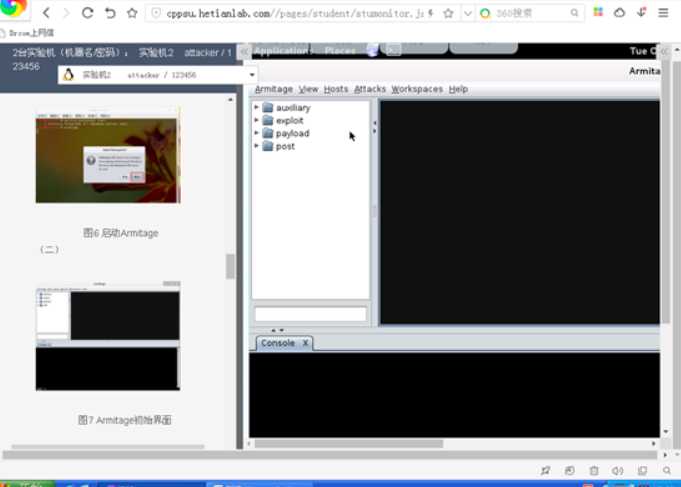Click the lightning speed-mode icon in the address bar
Screen dimensions: 681x487
tap(430, 13)
